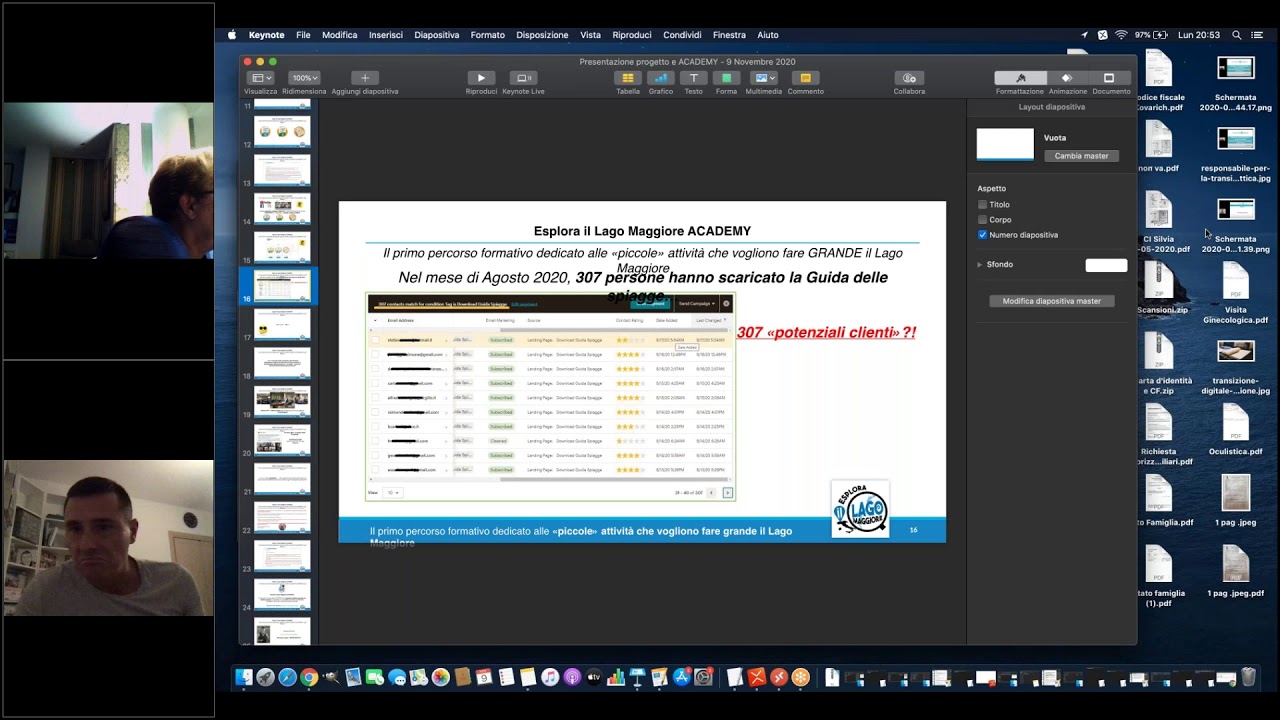Enable the Corpo checkbox
The width and height of the screenshot is (1280, 720).
(x=983, y=220)
